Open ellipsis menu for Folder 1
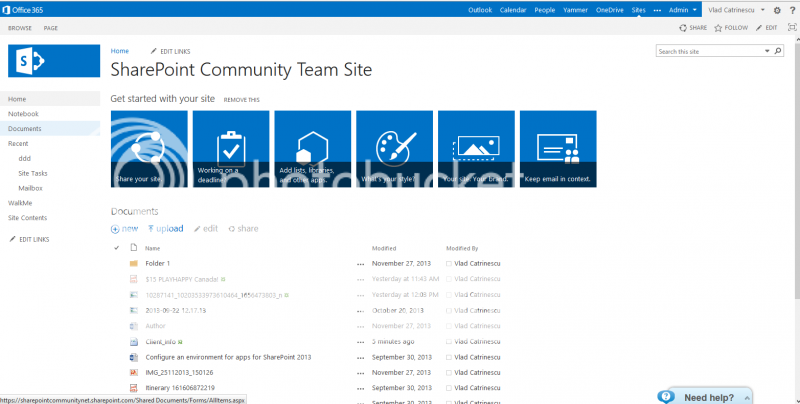 pyautogui.click(x=360, y=263)
